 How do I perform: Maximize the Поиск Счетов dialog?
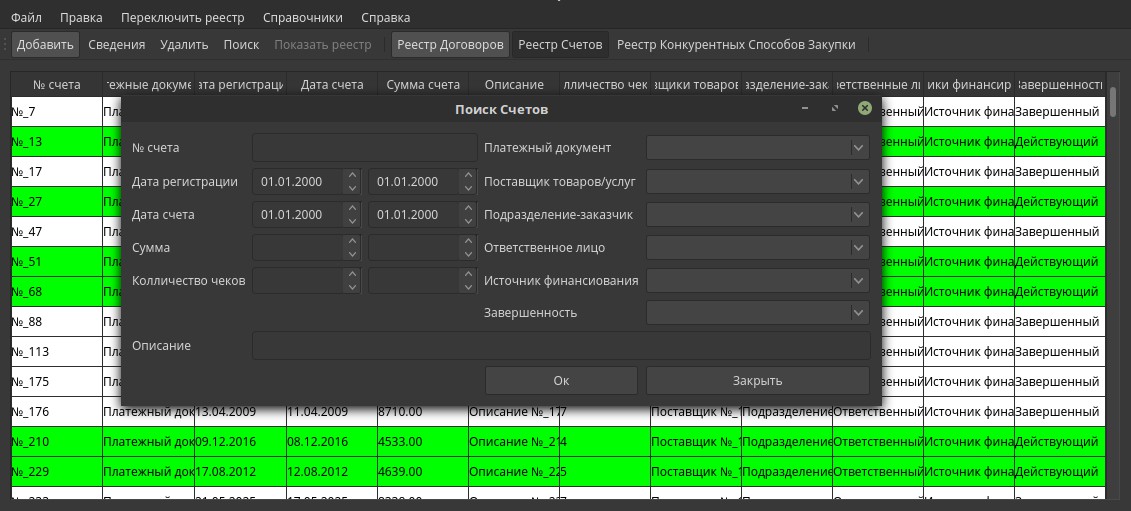coord(835,108)
